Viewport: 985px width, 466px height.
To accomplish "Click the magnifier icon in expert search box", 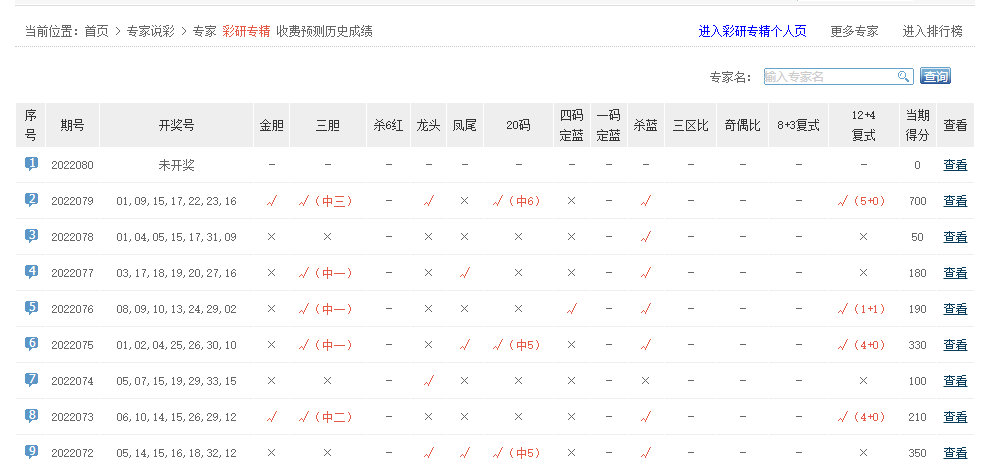I will [903, 77].
